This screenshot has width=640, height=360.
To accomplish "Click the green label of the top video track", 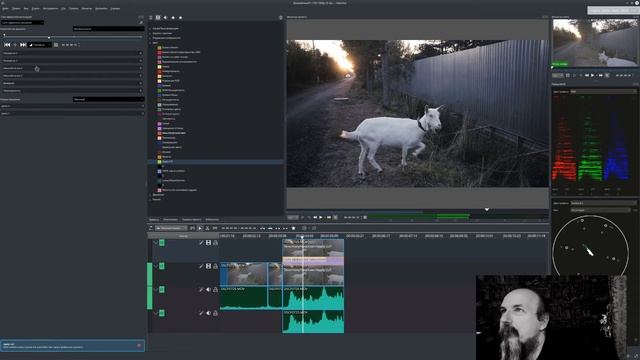I will point(162,242).
